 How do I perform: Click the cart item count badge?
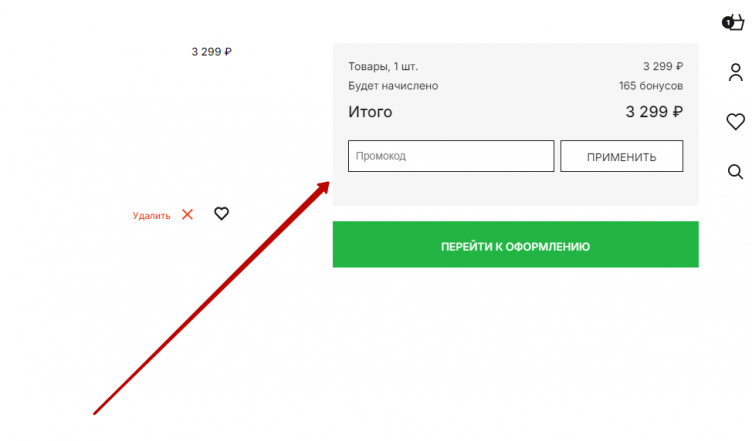coord(727,22)
